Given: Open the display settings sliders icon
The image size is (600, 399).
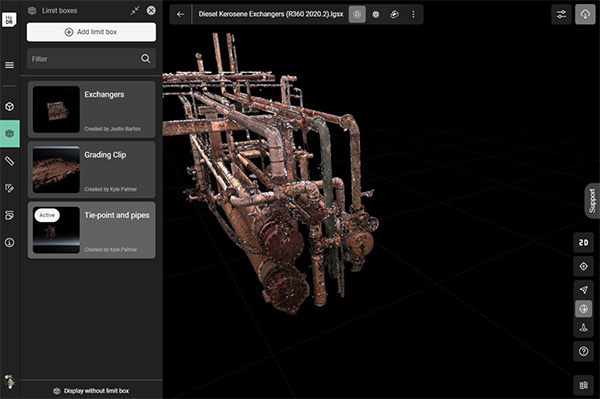Looking at the screenshot, I should (561, 15).
